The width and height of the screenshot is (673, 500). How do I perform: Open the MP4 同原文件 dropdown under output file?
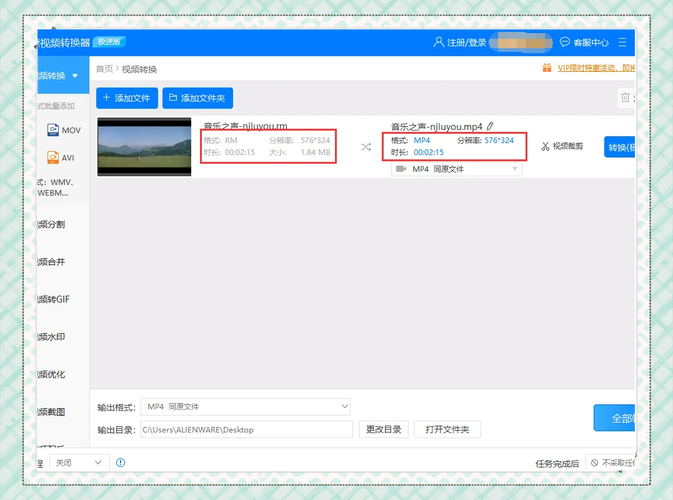[456, 169]
